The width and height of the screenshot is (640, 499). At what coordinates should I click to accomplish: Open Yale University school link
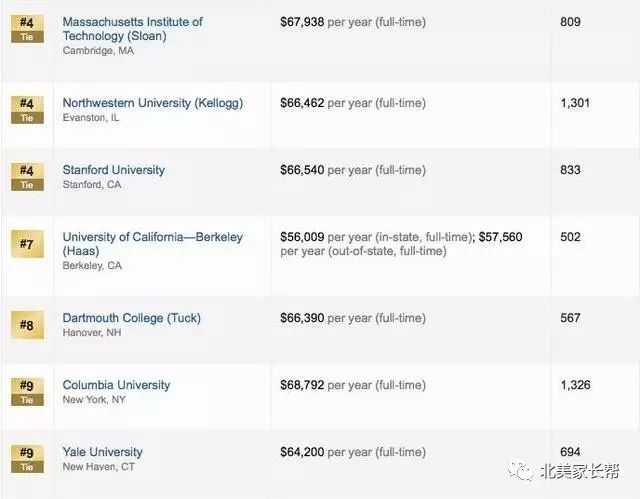(102, 452)
